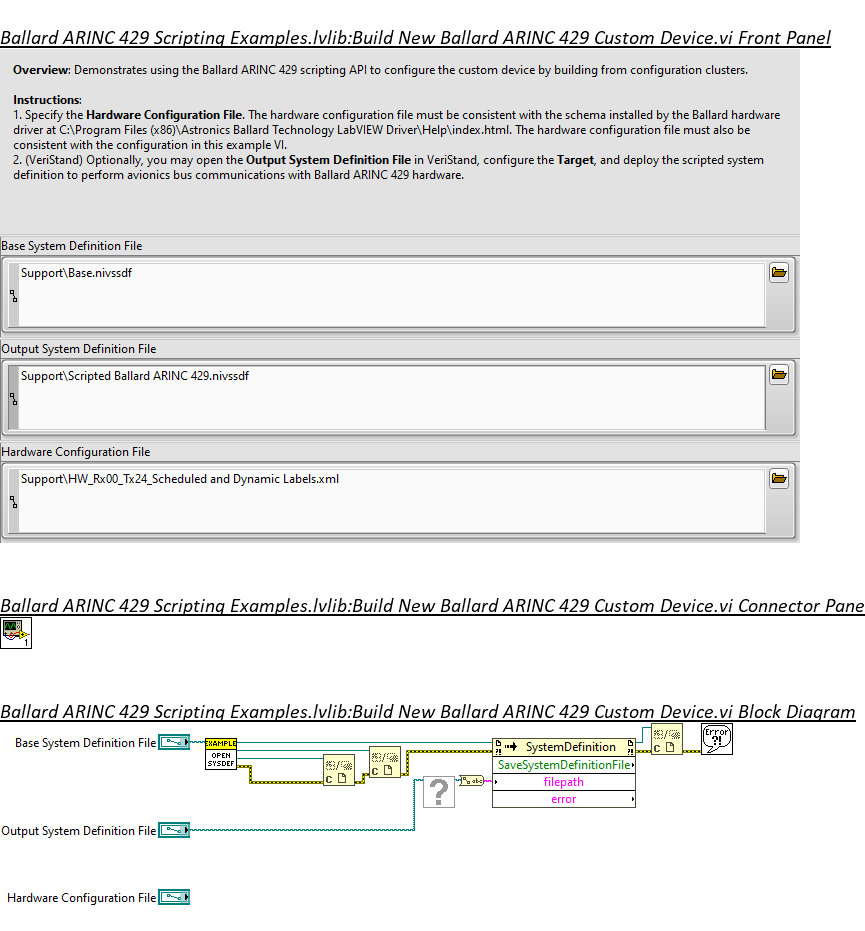This screenshot has width=865, height=931.
Task: Click the Scripted Ballard ARINC 429.nivssdf path field
Action: [392, 398]
